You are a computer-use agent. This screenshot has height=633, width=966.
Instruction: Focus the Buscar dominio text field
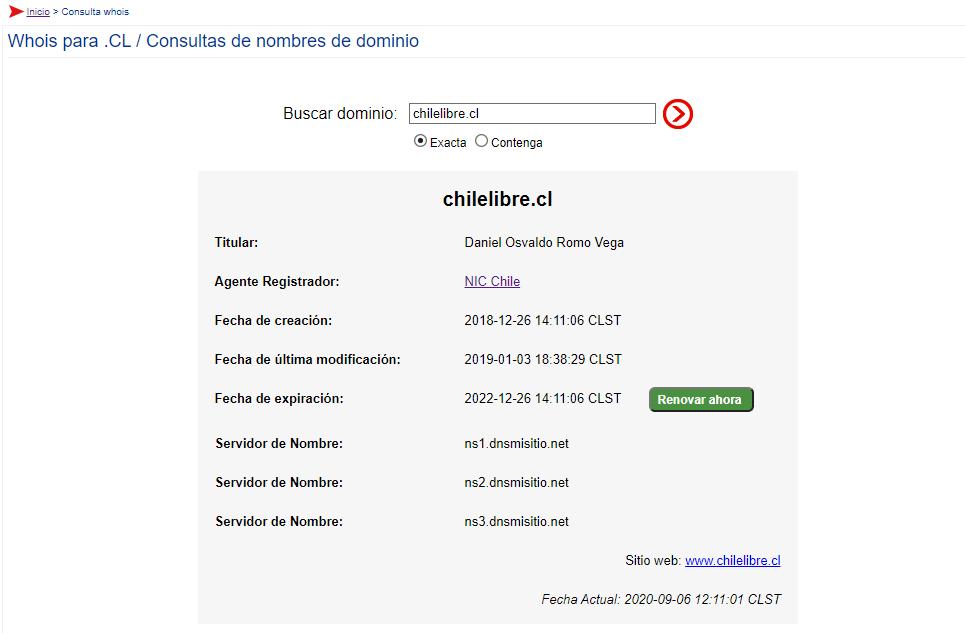pyautogui.click(x=532, y=113)
